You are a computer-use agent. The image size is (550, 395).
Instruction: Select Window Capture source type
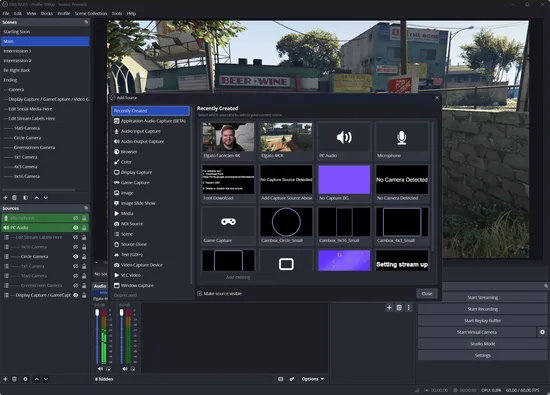click(x=150, y=286)
